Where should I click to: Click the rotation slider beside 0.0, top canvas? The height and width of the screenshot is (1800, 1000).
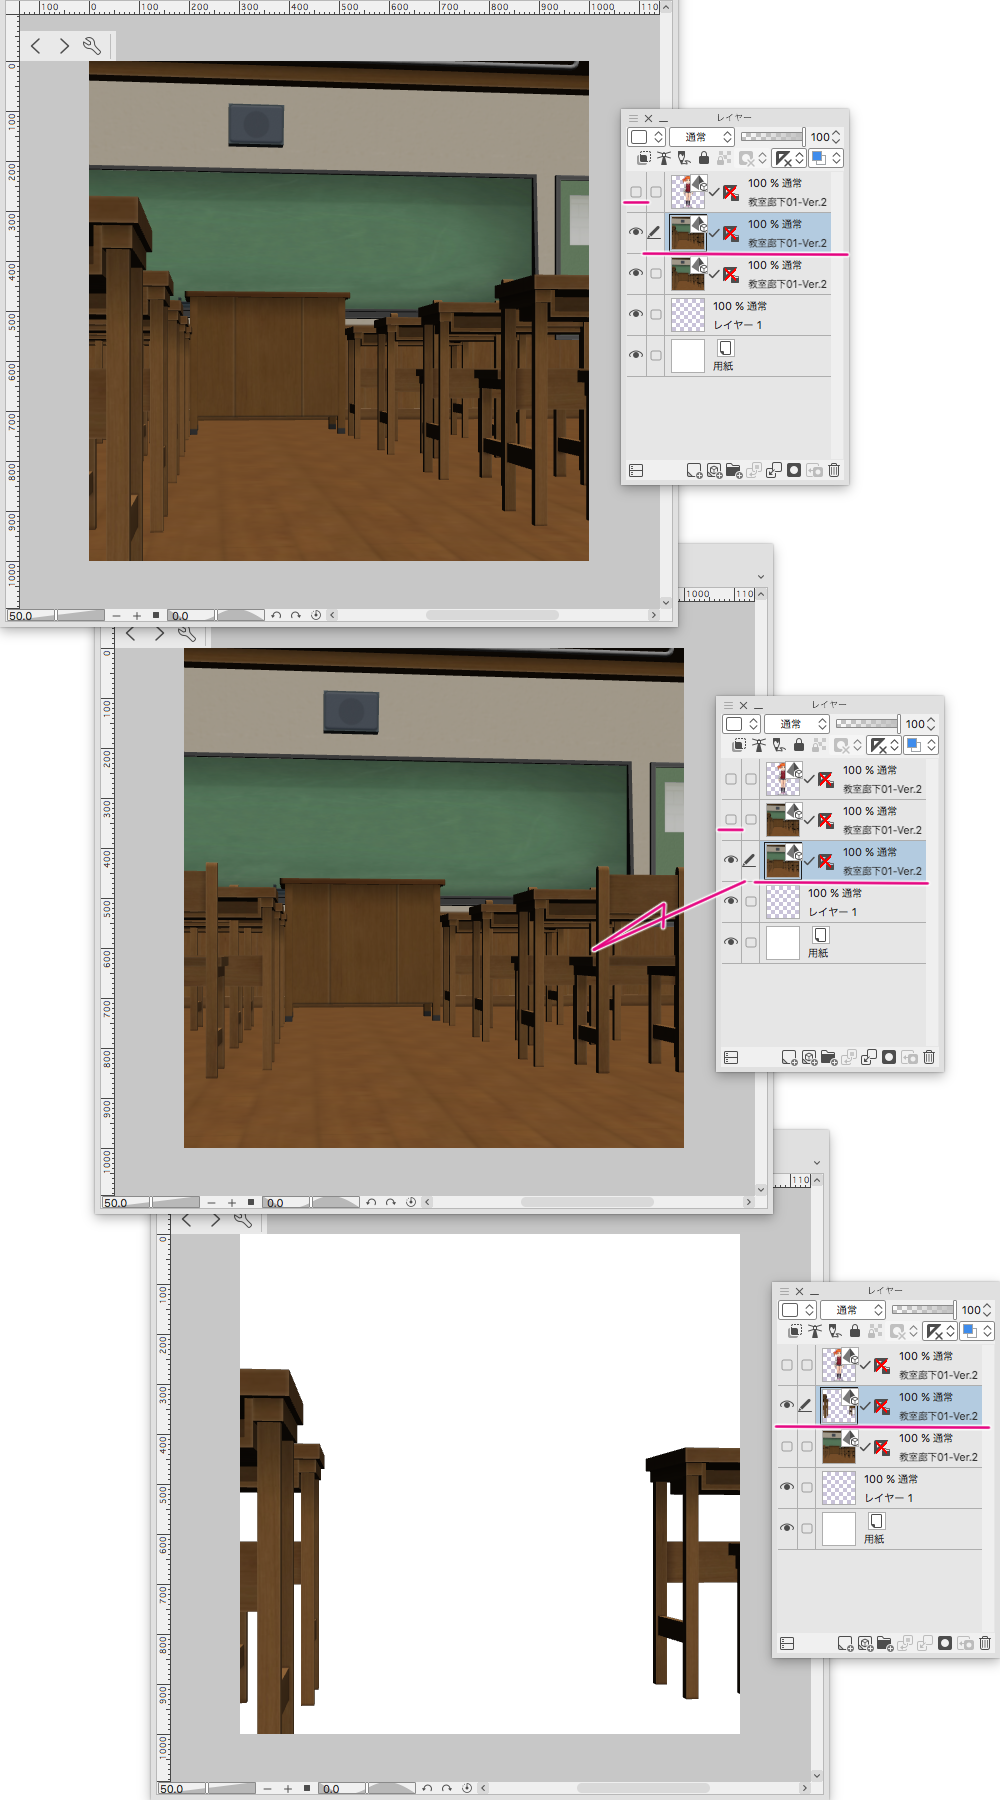pos(240,616)
